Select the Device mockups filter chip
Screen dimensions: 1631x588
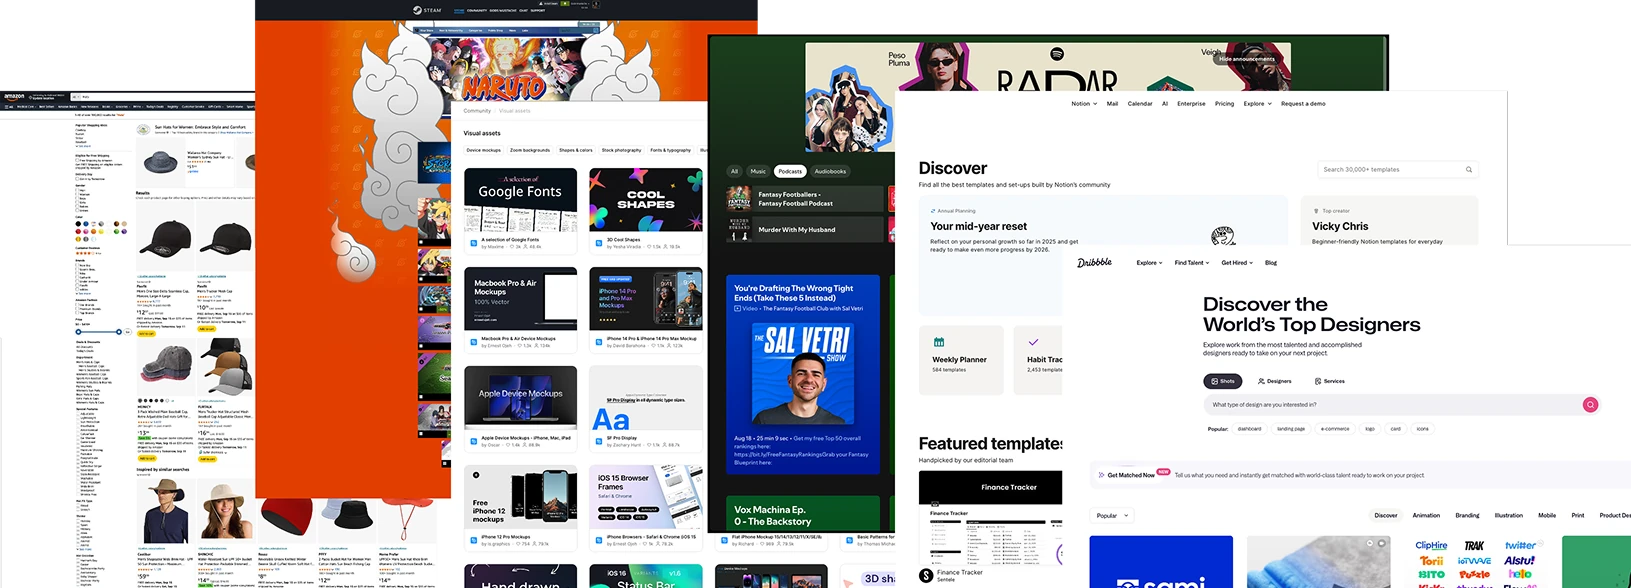(484, 150)
